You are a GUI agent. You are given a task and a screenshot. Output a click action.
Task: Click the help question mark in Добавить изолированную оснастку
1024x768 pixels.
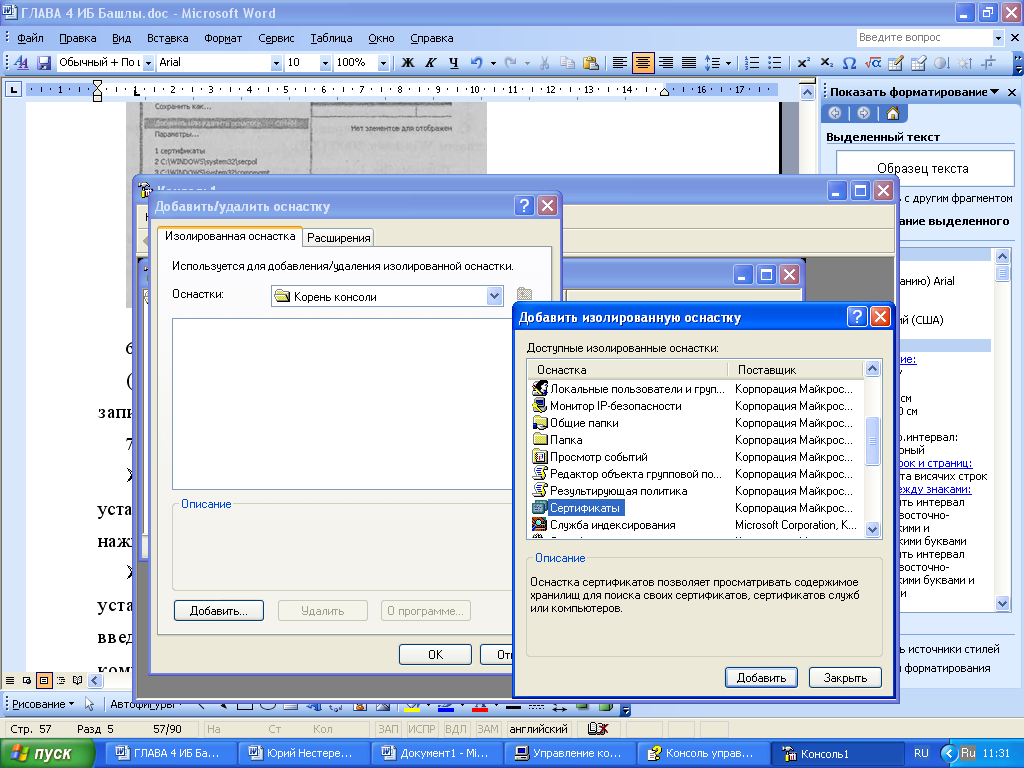pyautogui.click(x=857, y=317)
